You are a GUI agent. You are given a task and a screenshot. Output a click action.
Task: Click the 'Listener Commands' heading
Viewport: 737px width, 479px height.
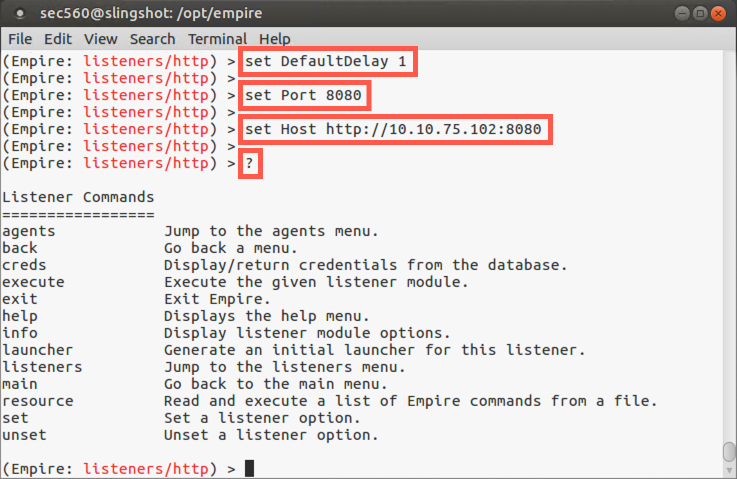coord(78,197)
